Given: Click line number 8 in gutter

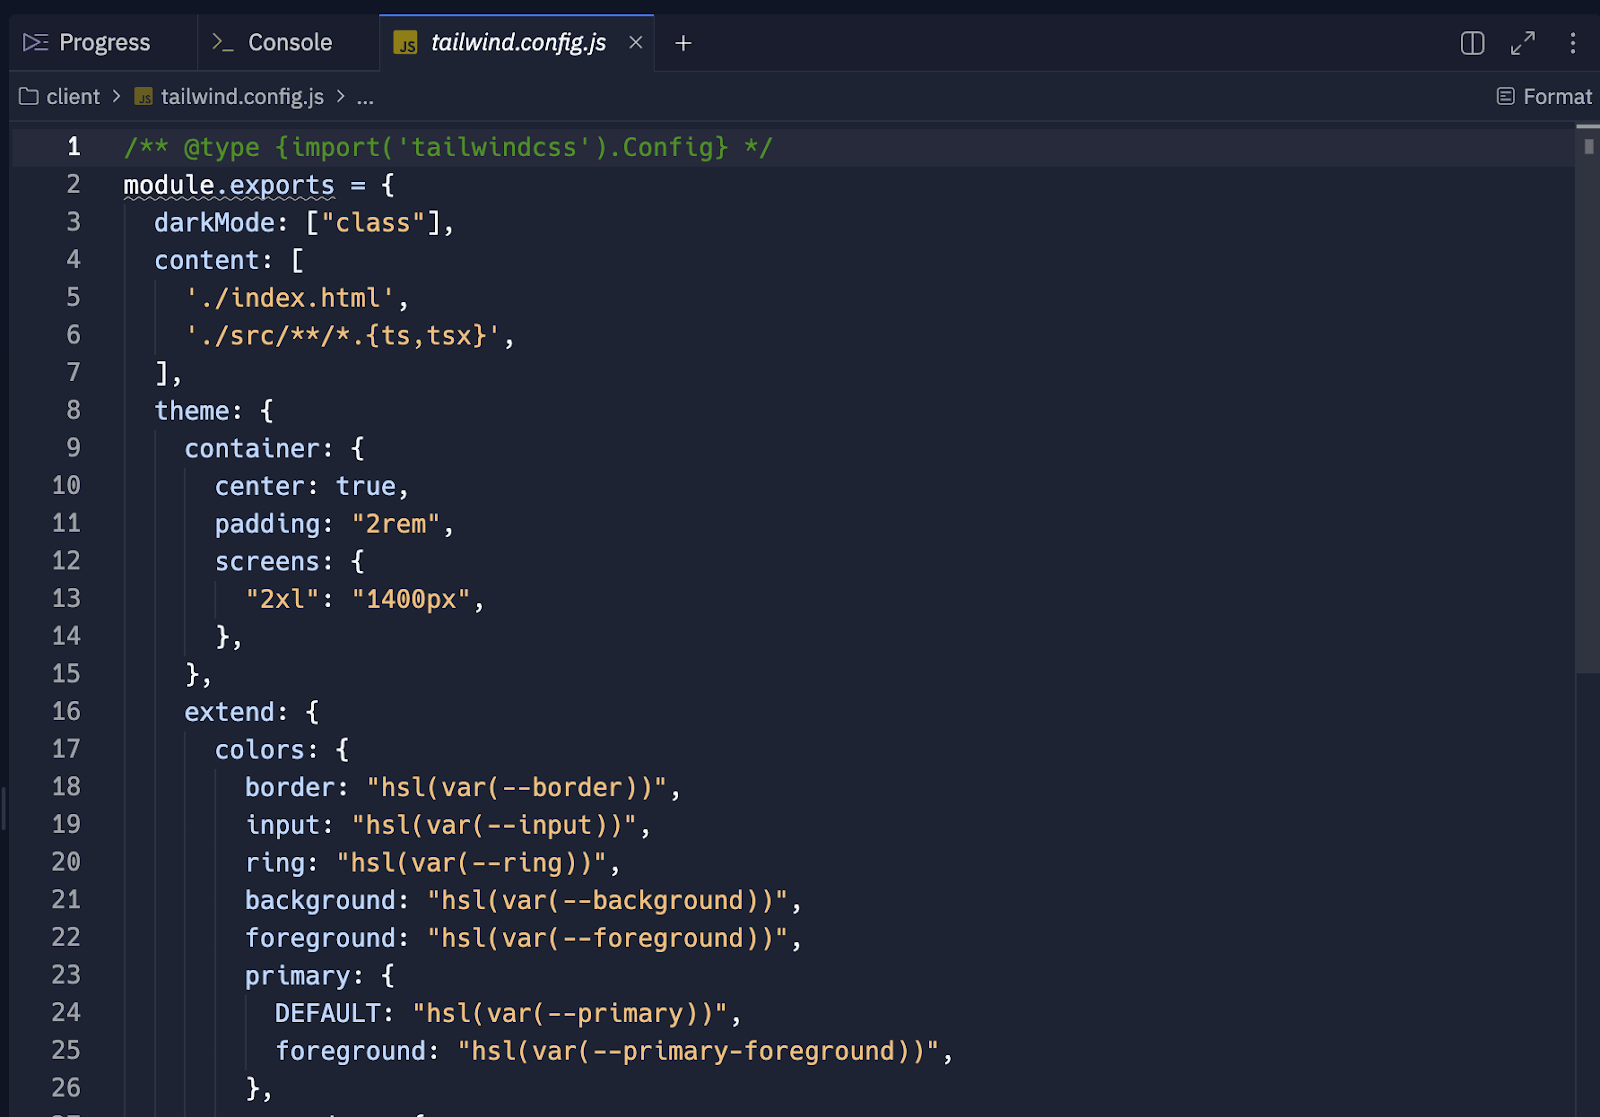Looking at the screenshot, I should [x=73, y=411].
